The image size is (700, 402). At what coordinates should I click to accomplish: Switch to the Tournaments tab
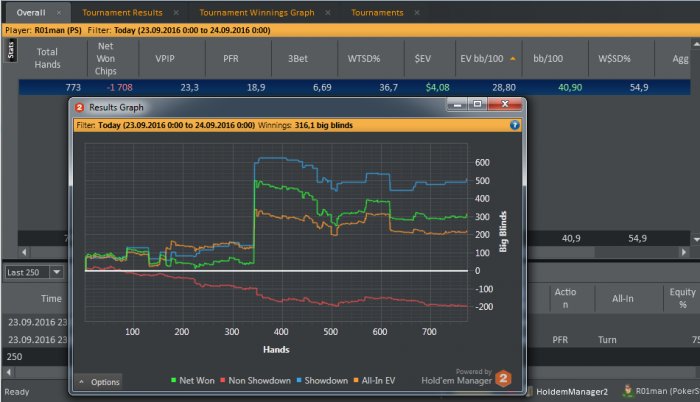(x=376, y=13)
